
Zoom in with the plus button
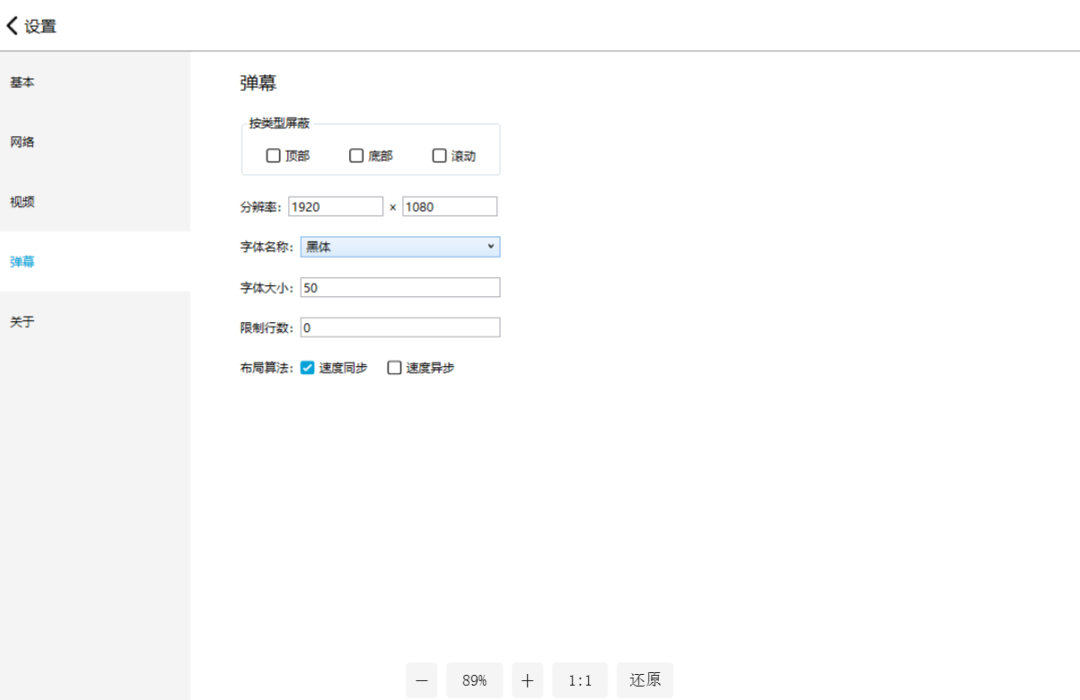click(528, 681)
